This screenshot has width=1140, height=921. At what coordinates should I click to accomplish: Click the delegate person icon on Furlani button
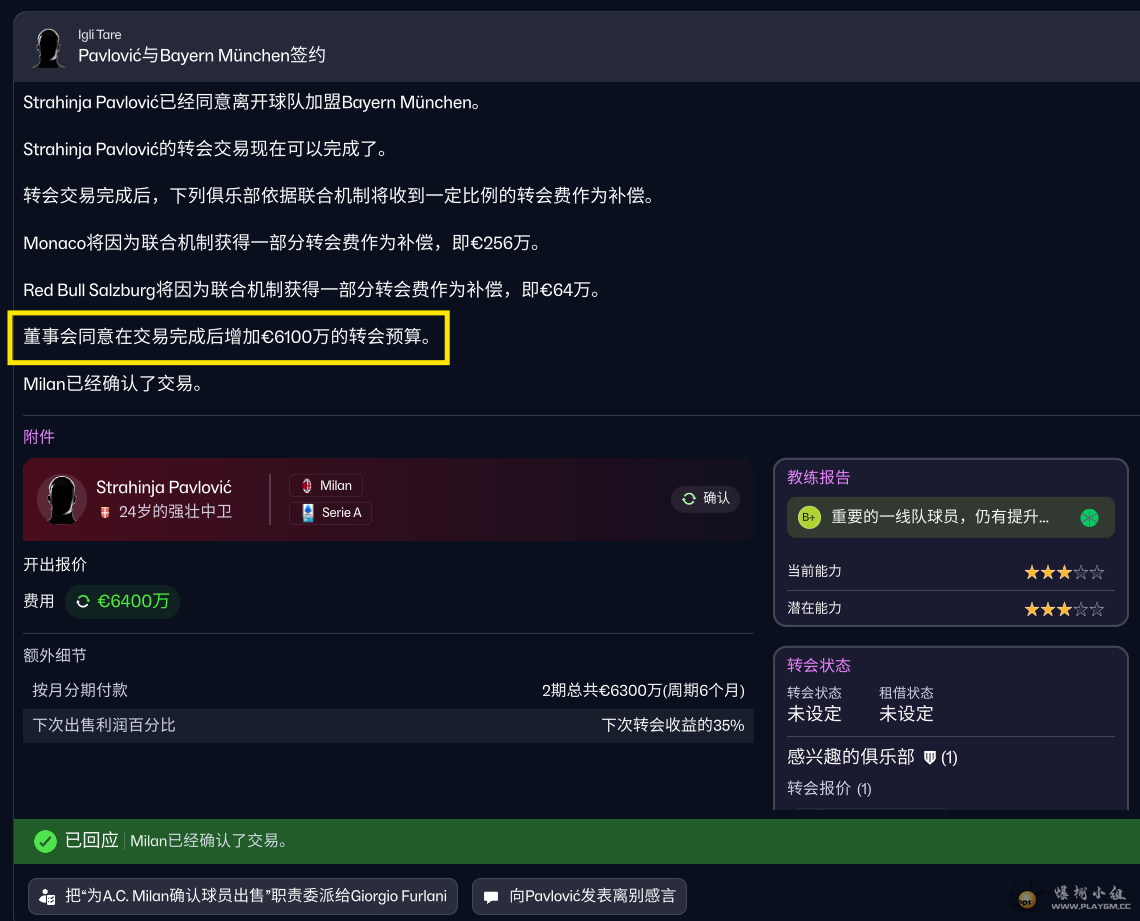[x=47, y=897]
